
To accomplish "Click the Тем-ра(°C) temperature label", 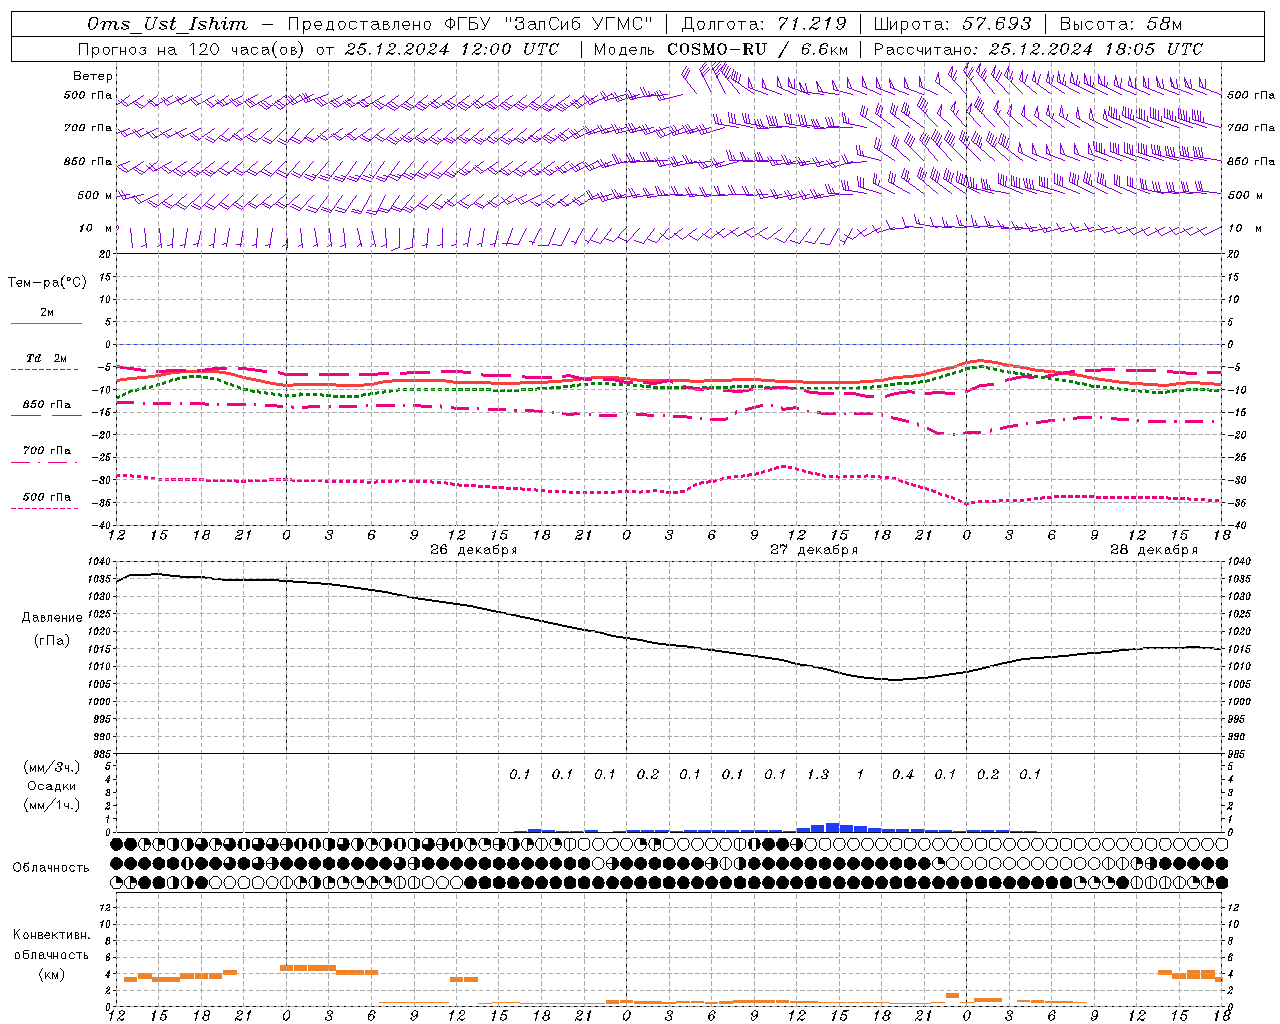I will 47,283.
